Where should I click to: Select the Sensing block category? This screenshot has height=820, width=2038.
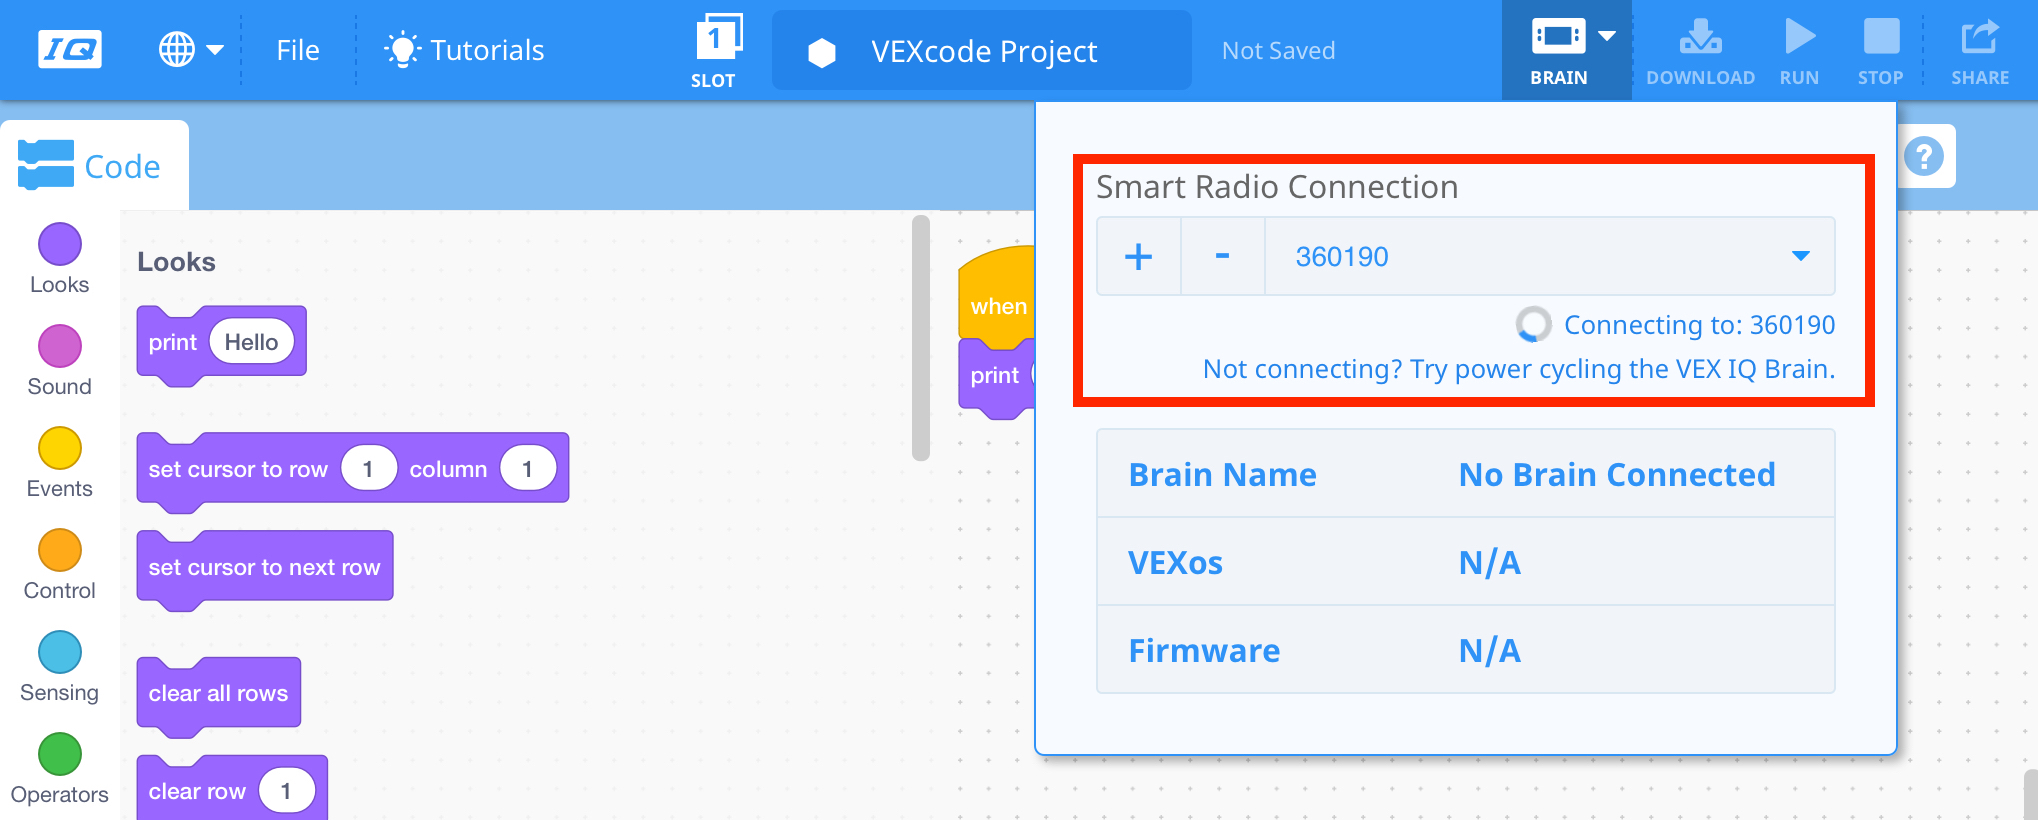tap(60, 666)
